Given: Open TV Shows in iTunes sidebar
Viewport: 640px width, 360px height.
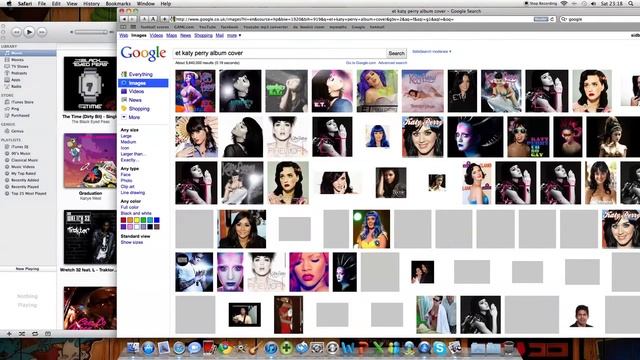Looking at the screenshot, I should click(19, 67).
